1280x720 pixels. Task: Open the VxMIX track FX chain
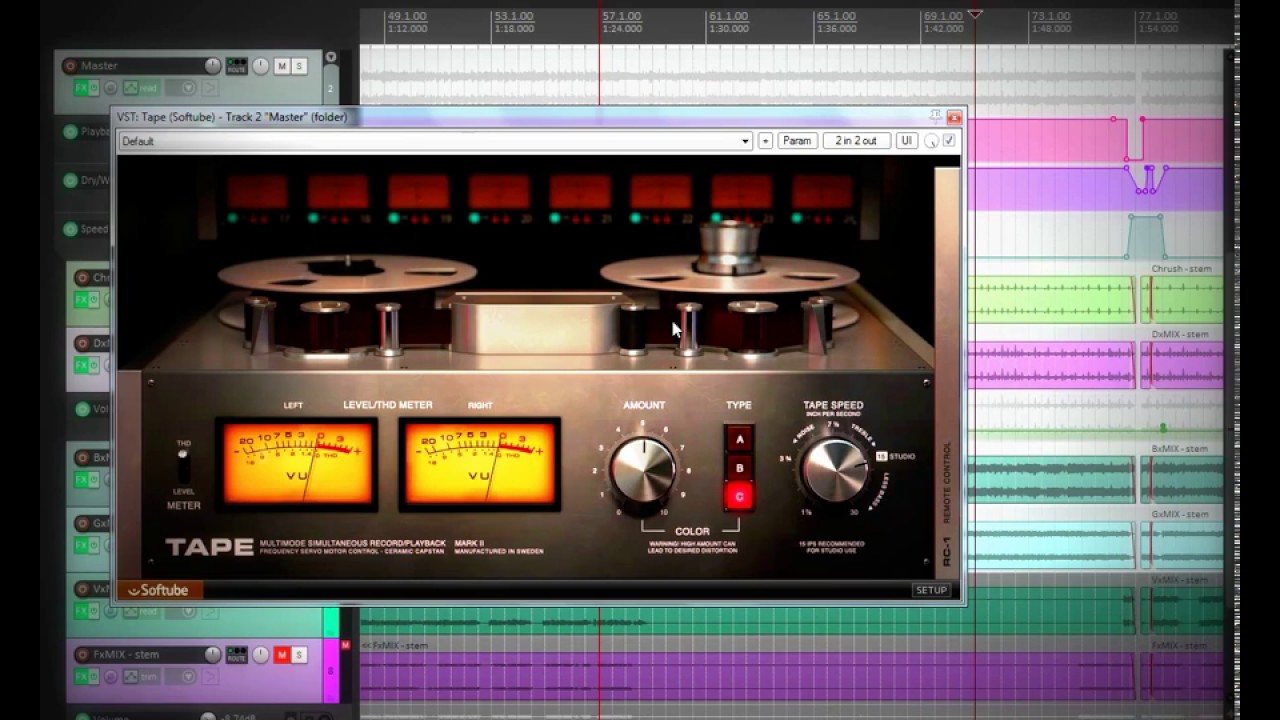click(82, 611)
